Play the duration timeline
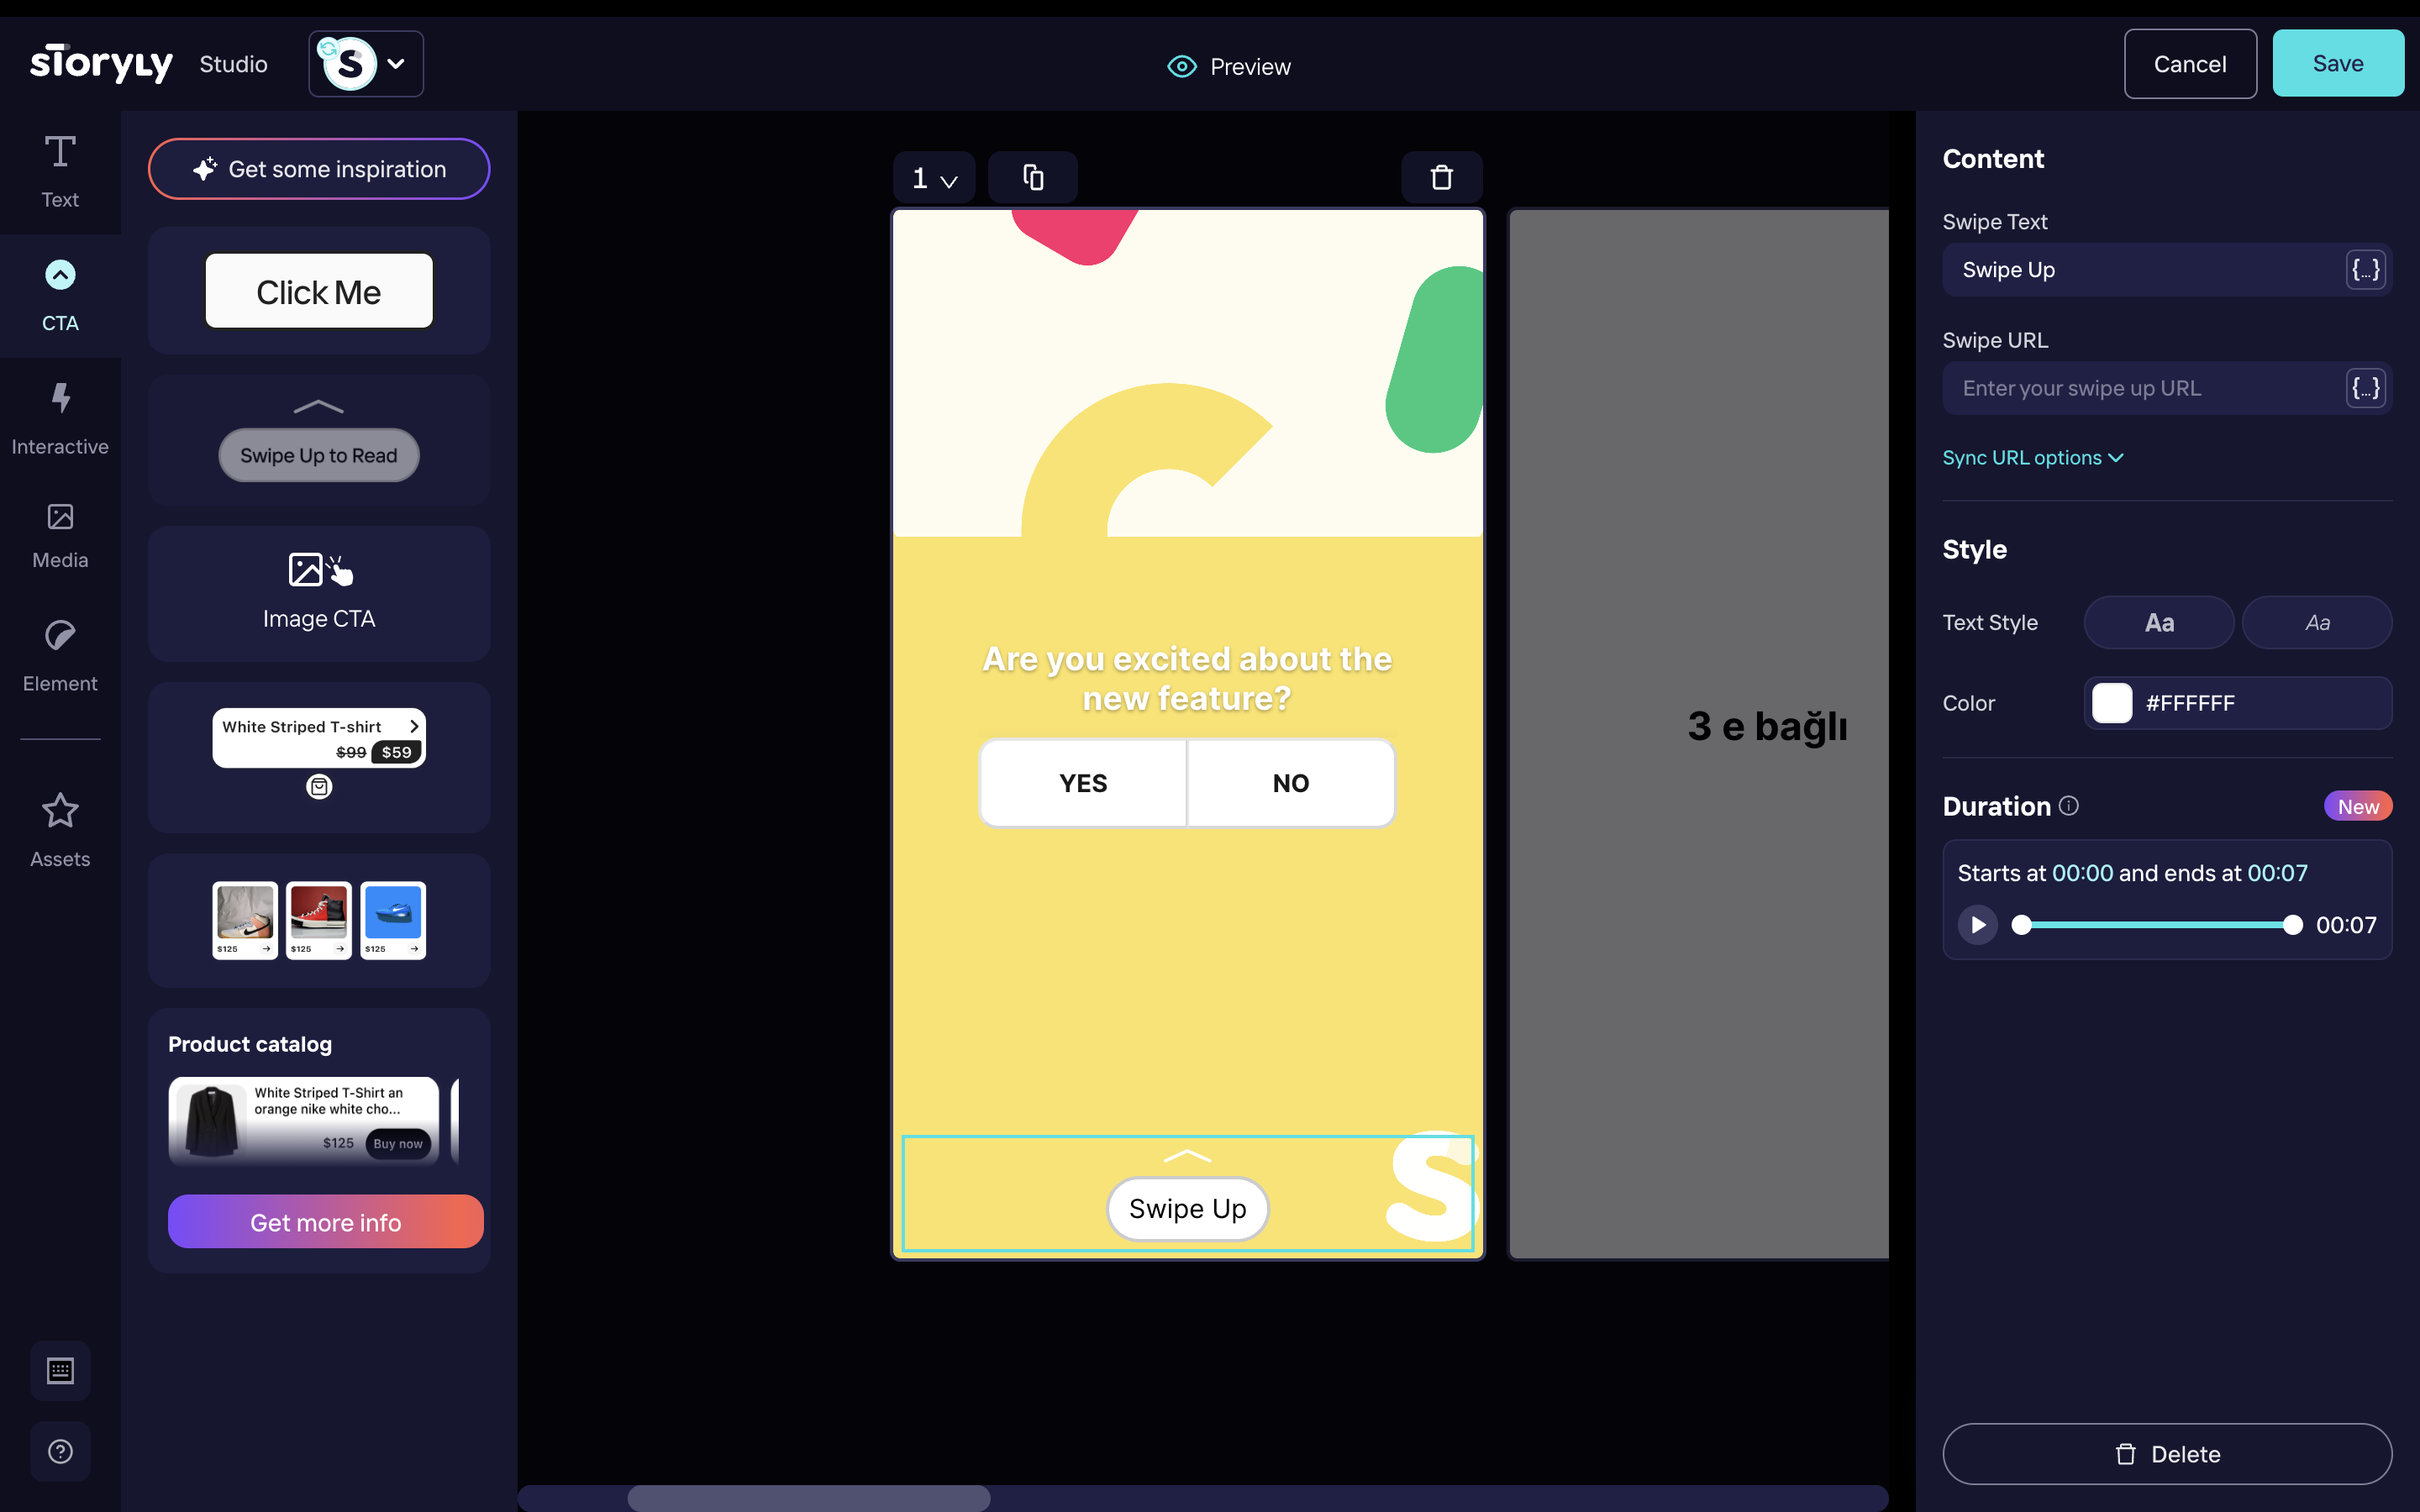The height and width of the screenshot is (1512, 2420). point(1977,925)
